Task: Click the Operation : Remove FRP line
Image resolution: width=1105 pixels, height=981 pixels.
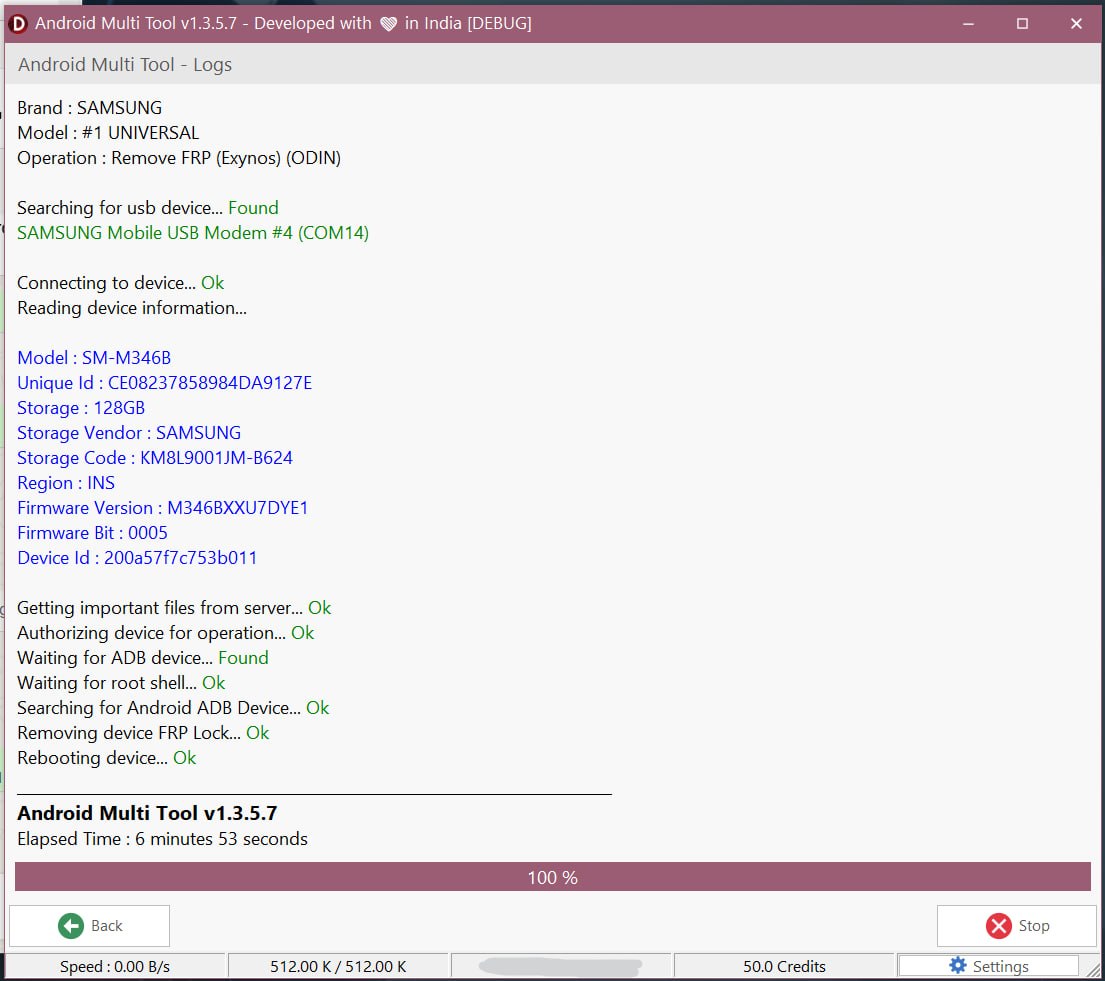Action: pyautogui.click(x=179, y=158)
